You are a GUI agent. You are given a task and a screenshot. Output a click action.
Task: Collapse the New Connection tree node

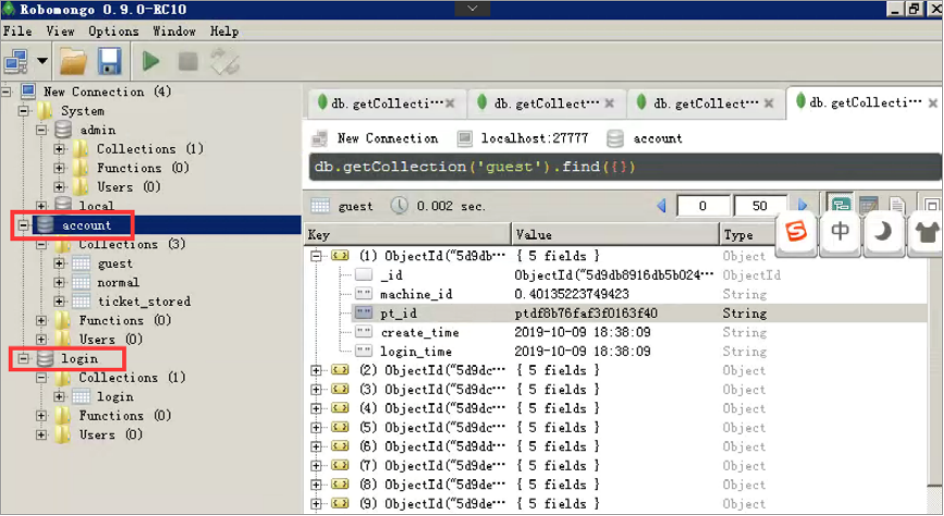point(6,92)
